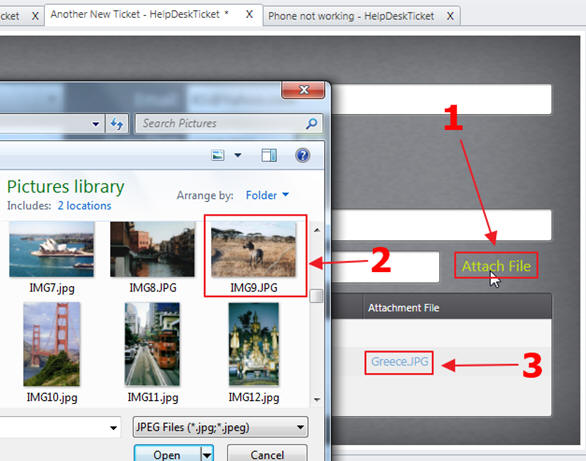Click the file list scrollbar down arrow
586x461 pixels.
[317, 399]
